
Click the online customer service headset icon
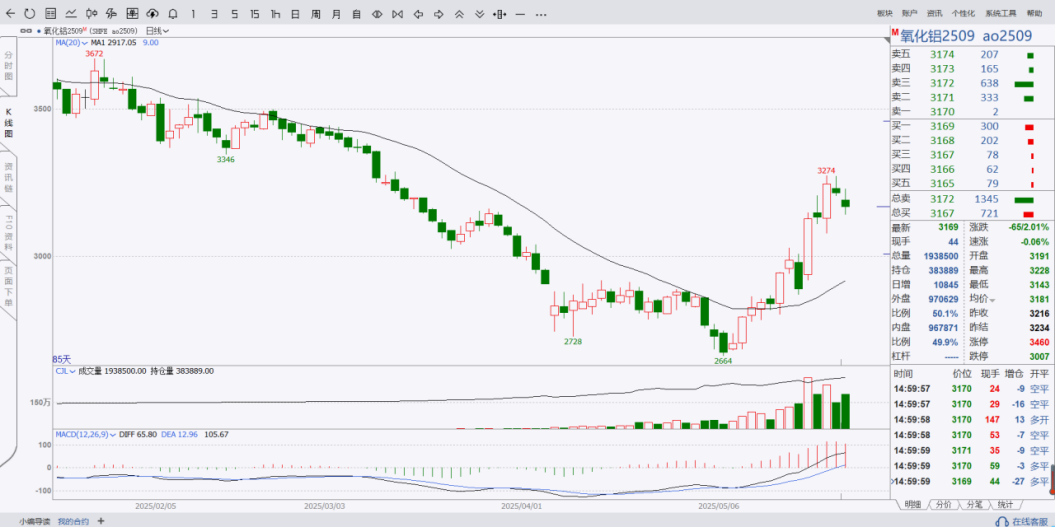coord(1002,521)
